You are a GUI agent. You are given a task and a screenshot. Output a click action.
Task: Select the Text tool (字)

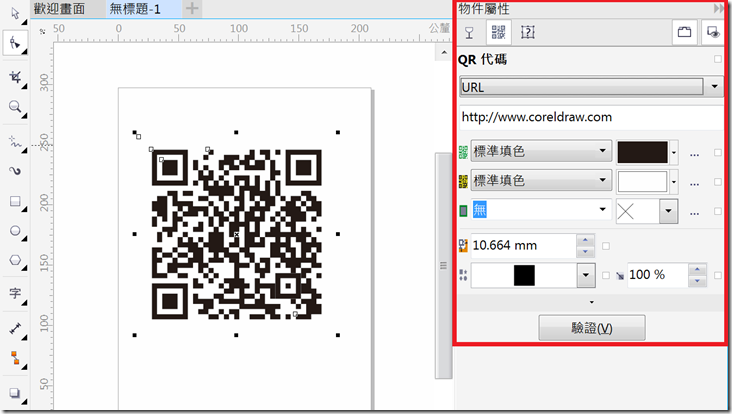tap(14, 293)
